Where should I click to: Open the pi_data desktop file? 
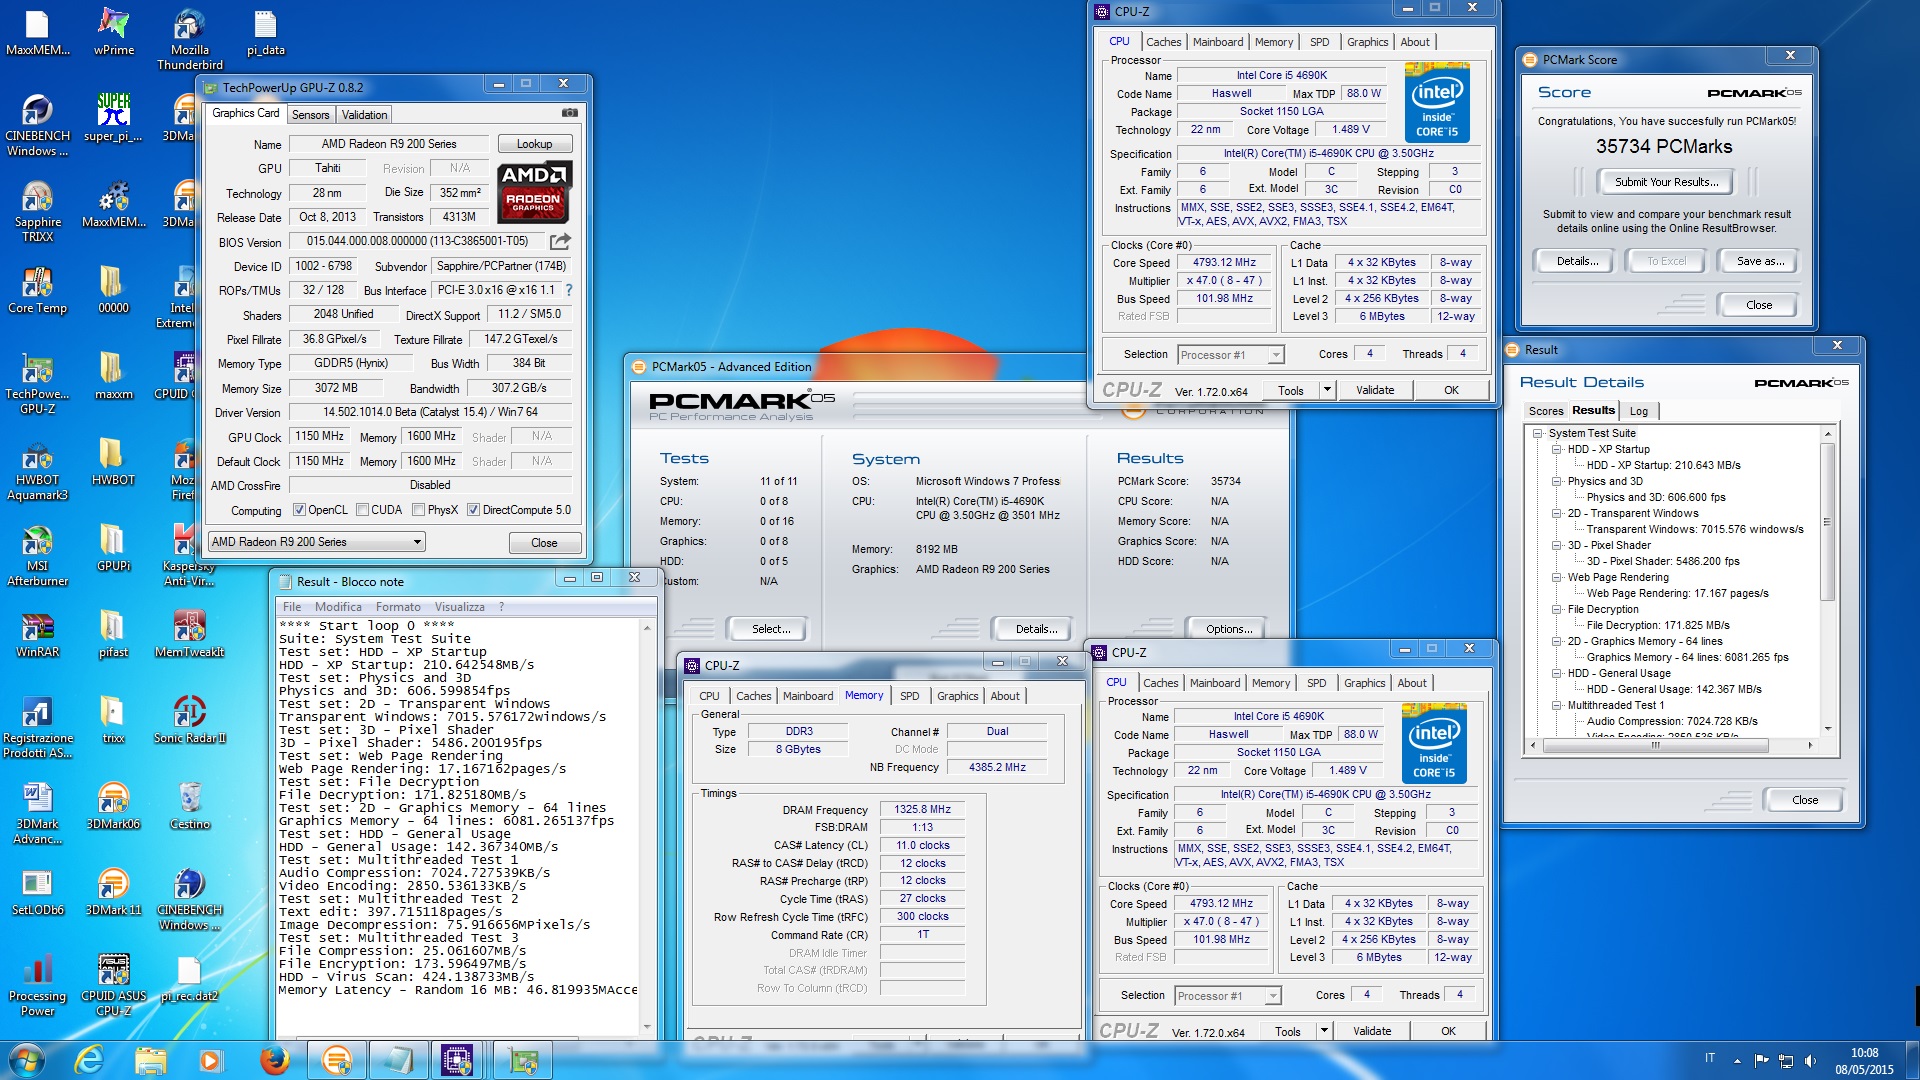click(266, 33)
